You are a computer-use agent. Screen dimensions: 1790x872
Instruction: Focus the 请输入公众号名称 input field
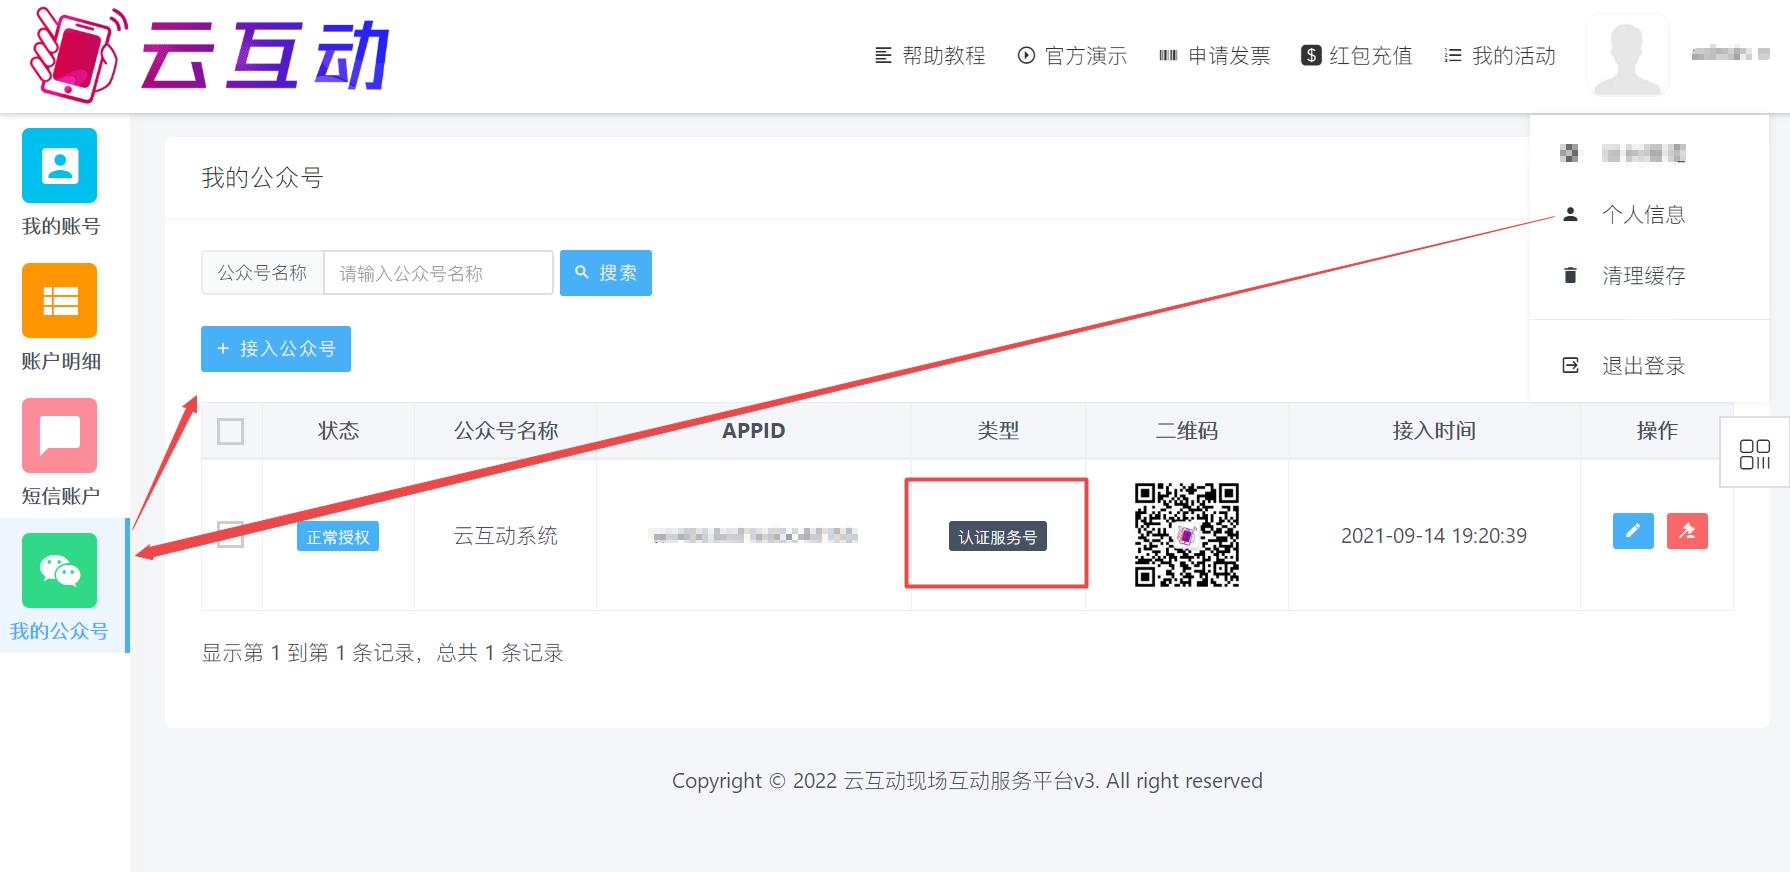(x=438, y=273)
